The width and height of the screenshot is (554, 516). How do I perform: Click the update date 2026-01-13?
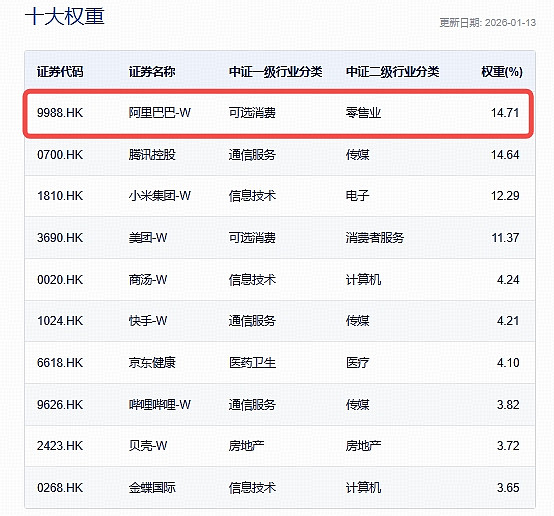click(x=510, y=23)
